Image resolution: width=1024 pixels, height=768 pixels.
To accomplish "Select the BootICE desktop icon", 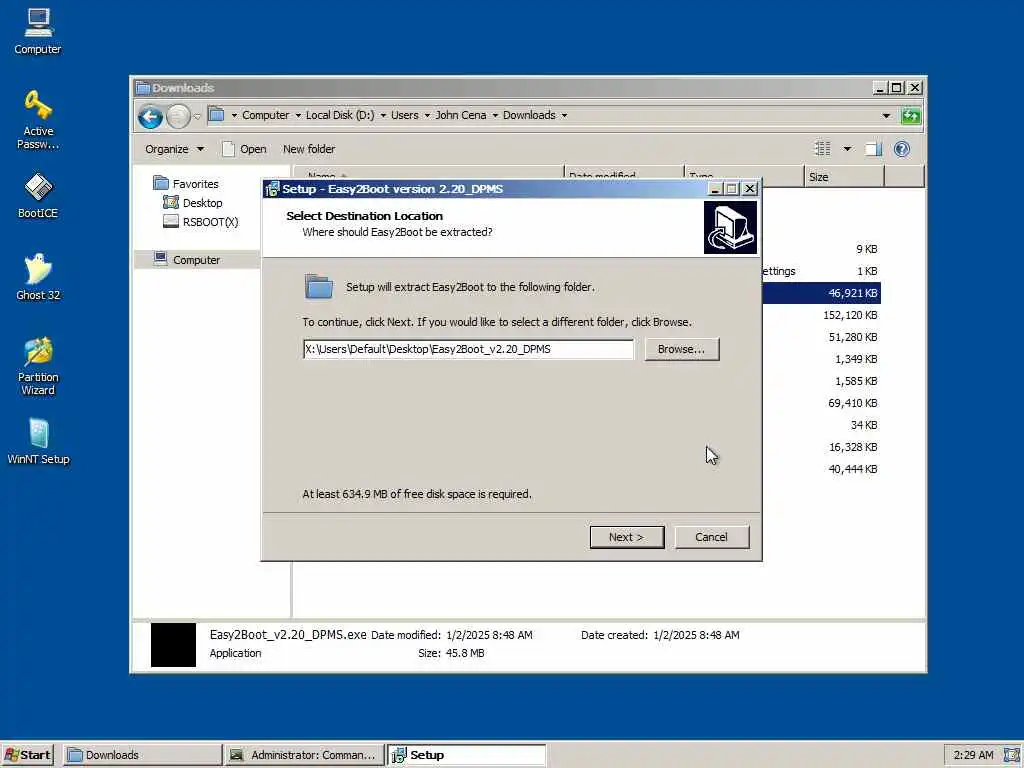I will click(x=38, y=195).
